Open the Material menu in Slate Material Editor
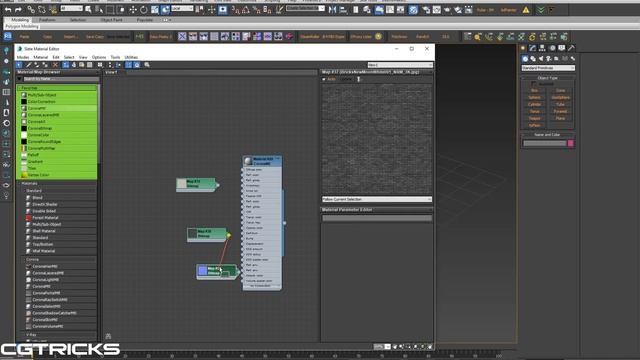Image resolution: width=640 pixels, height=360 pixels. coord(41,58)
